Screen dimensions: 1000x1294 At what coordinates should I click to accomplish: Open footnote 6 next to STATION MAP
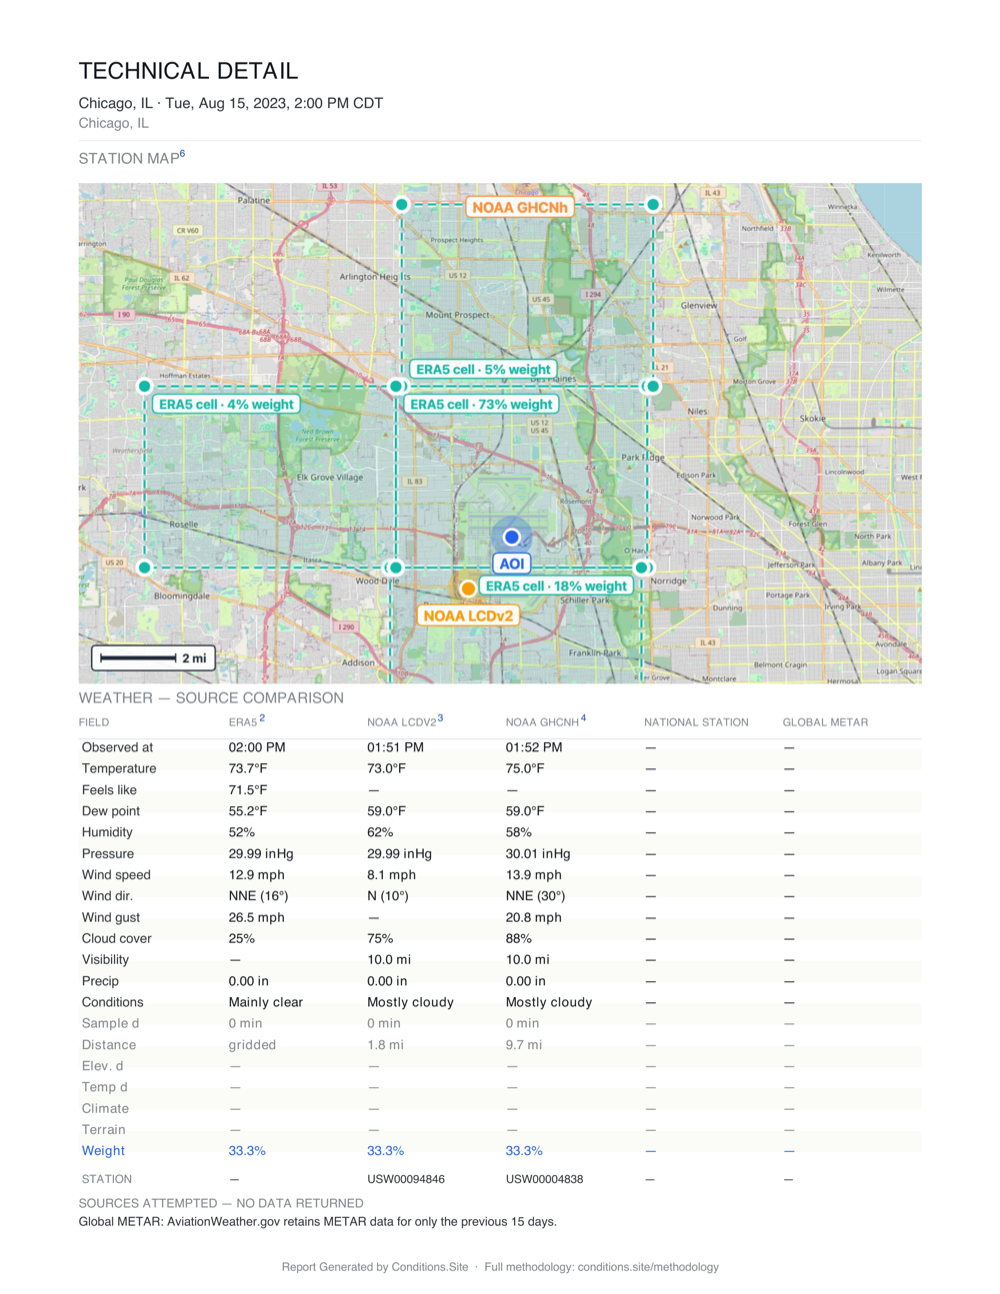coord(182,154)
